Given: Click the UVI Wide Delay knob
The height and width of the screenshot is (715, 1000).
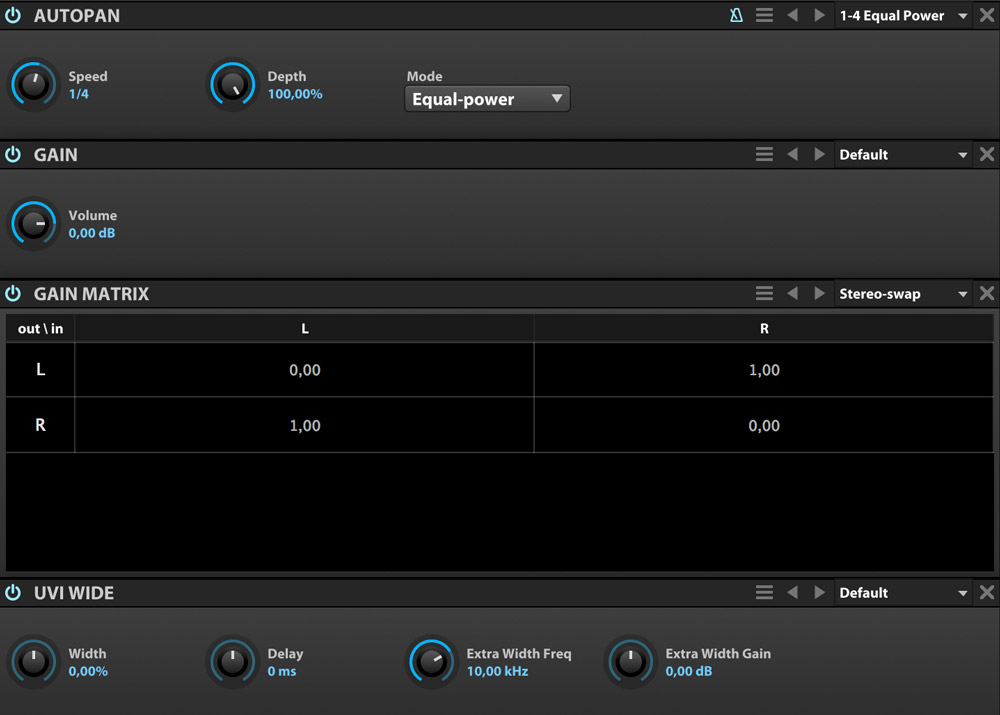Looking at the screenshot, I should click(x=233, y=661).
